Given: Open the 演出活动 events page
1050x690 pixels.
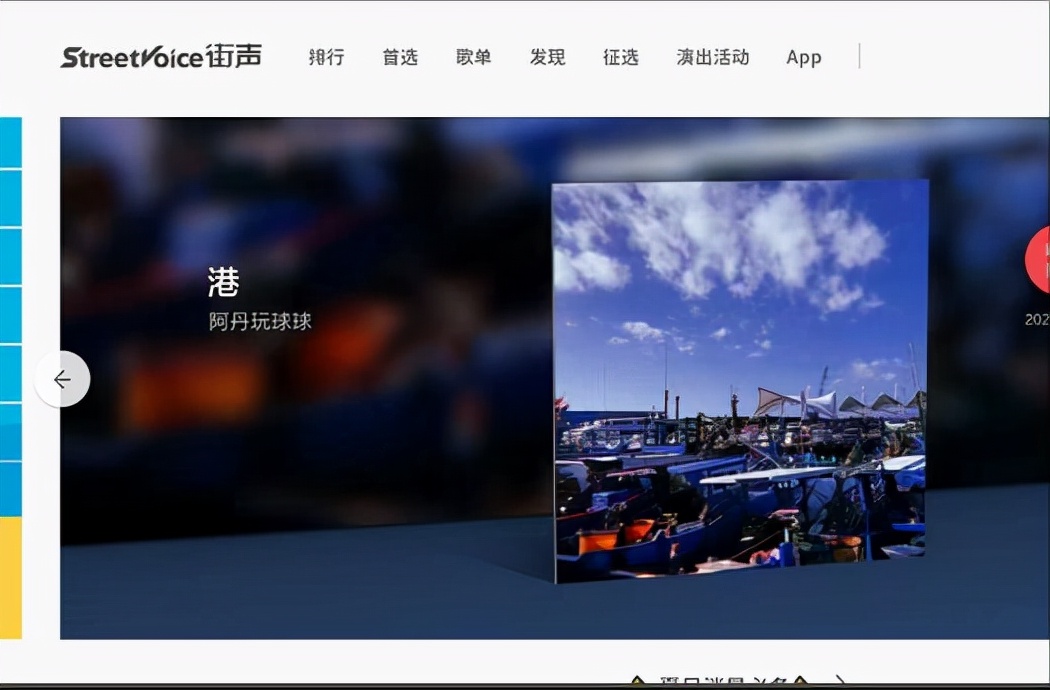Looking at the screenshot, I should coord(712,57).
